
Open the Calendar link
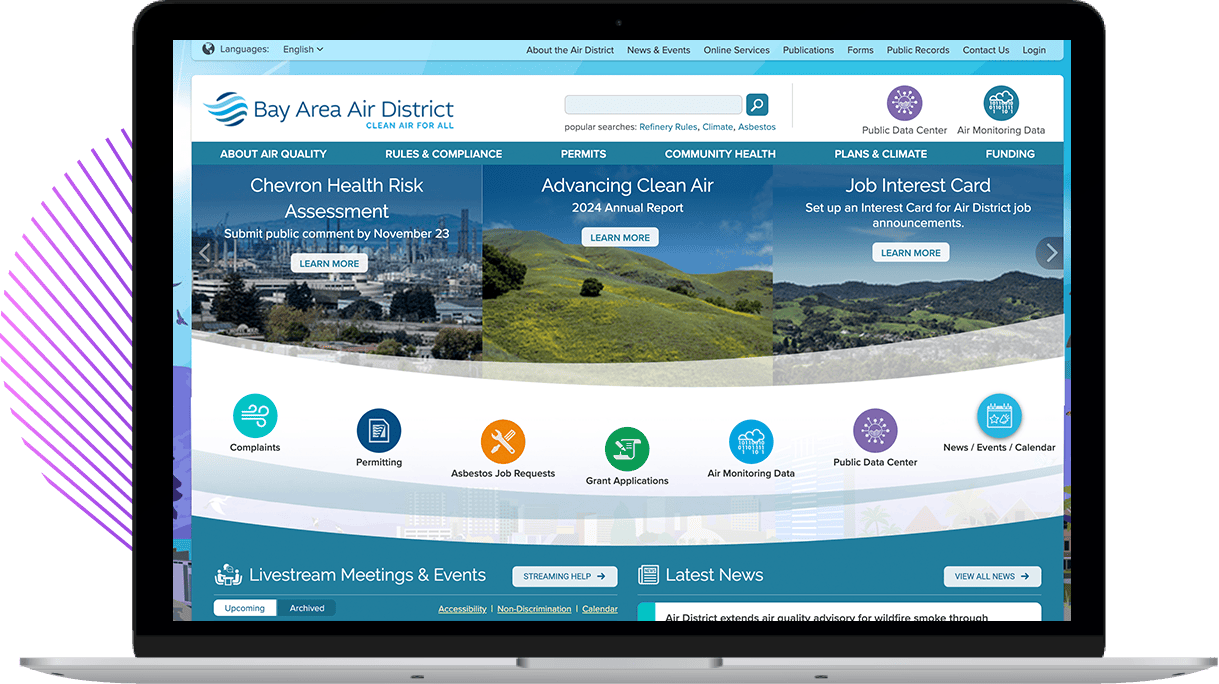point(600,609)
